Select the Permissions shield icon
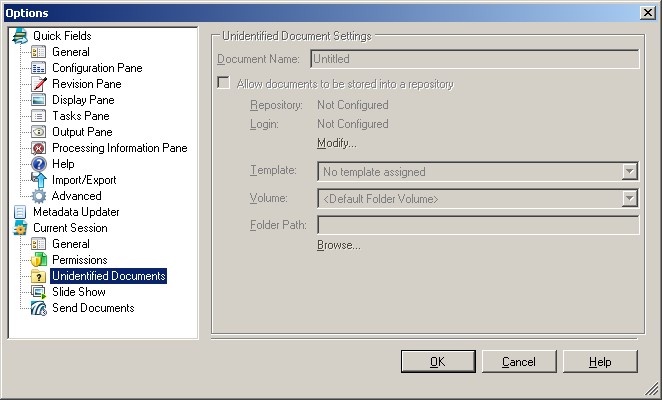662x400 pixels. (x=39, y=260)
